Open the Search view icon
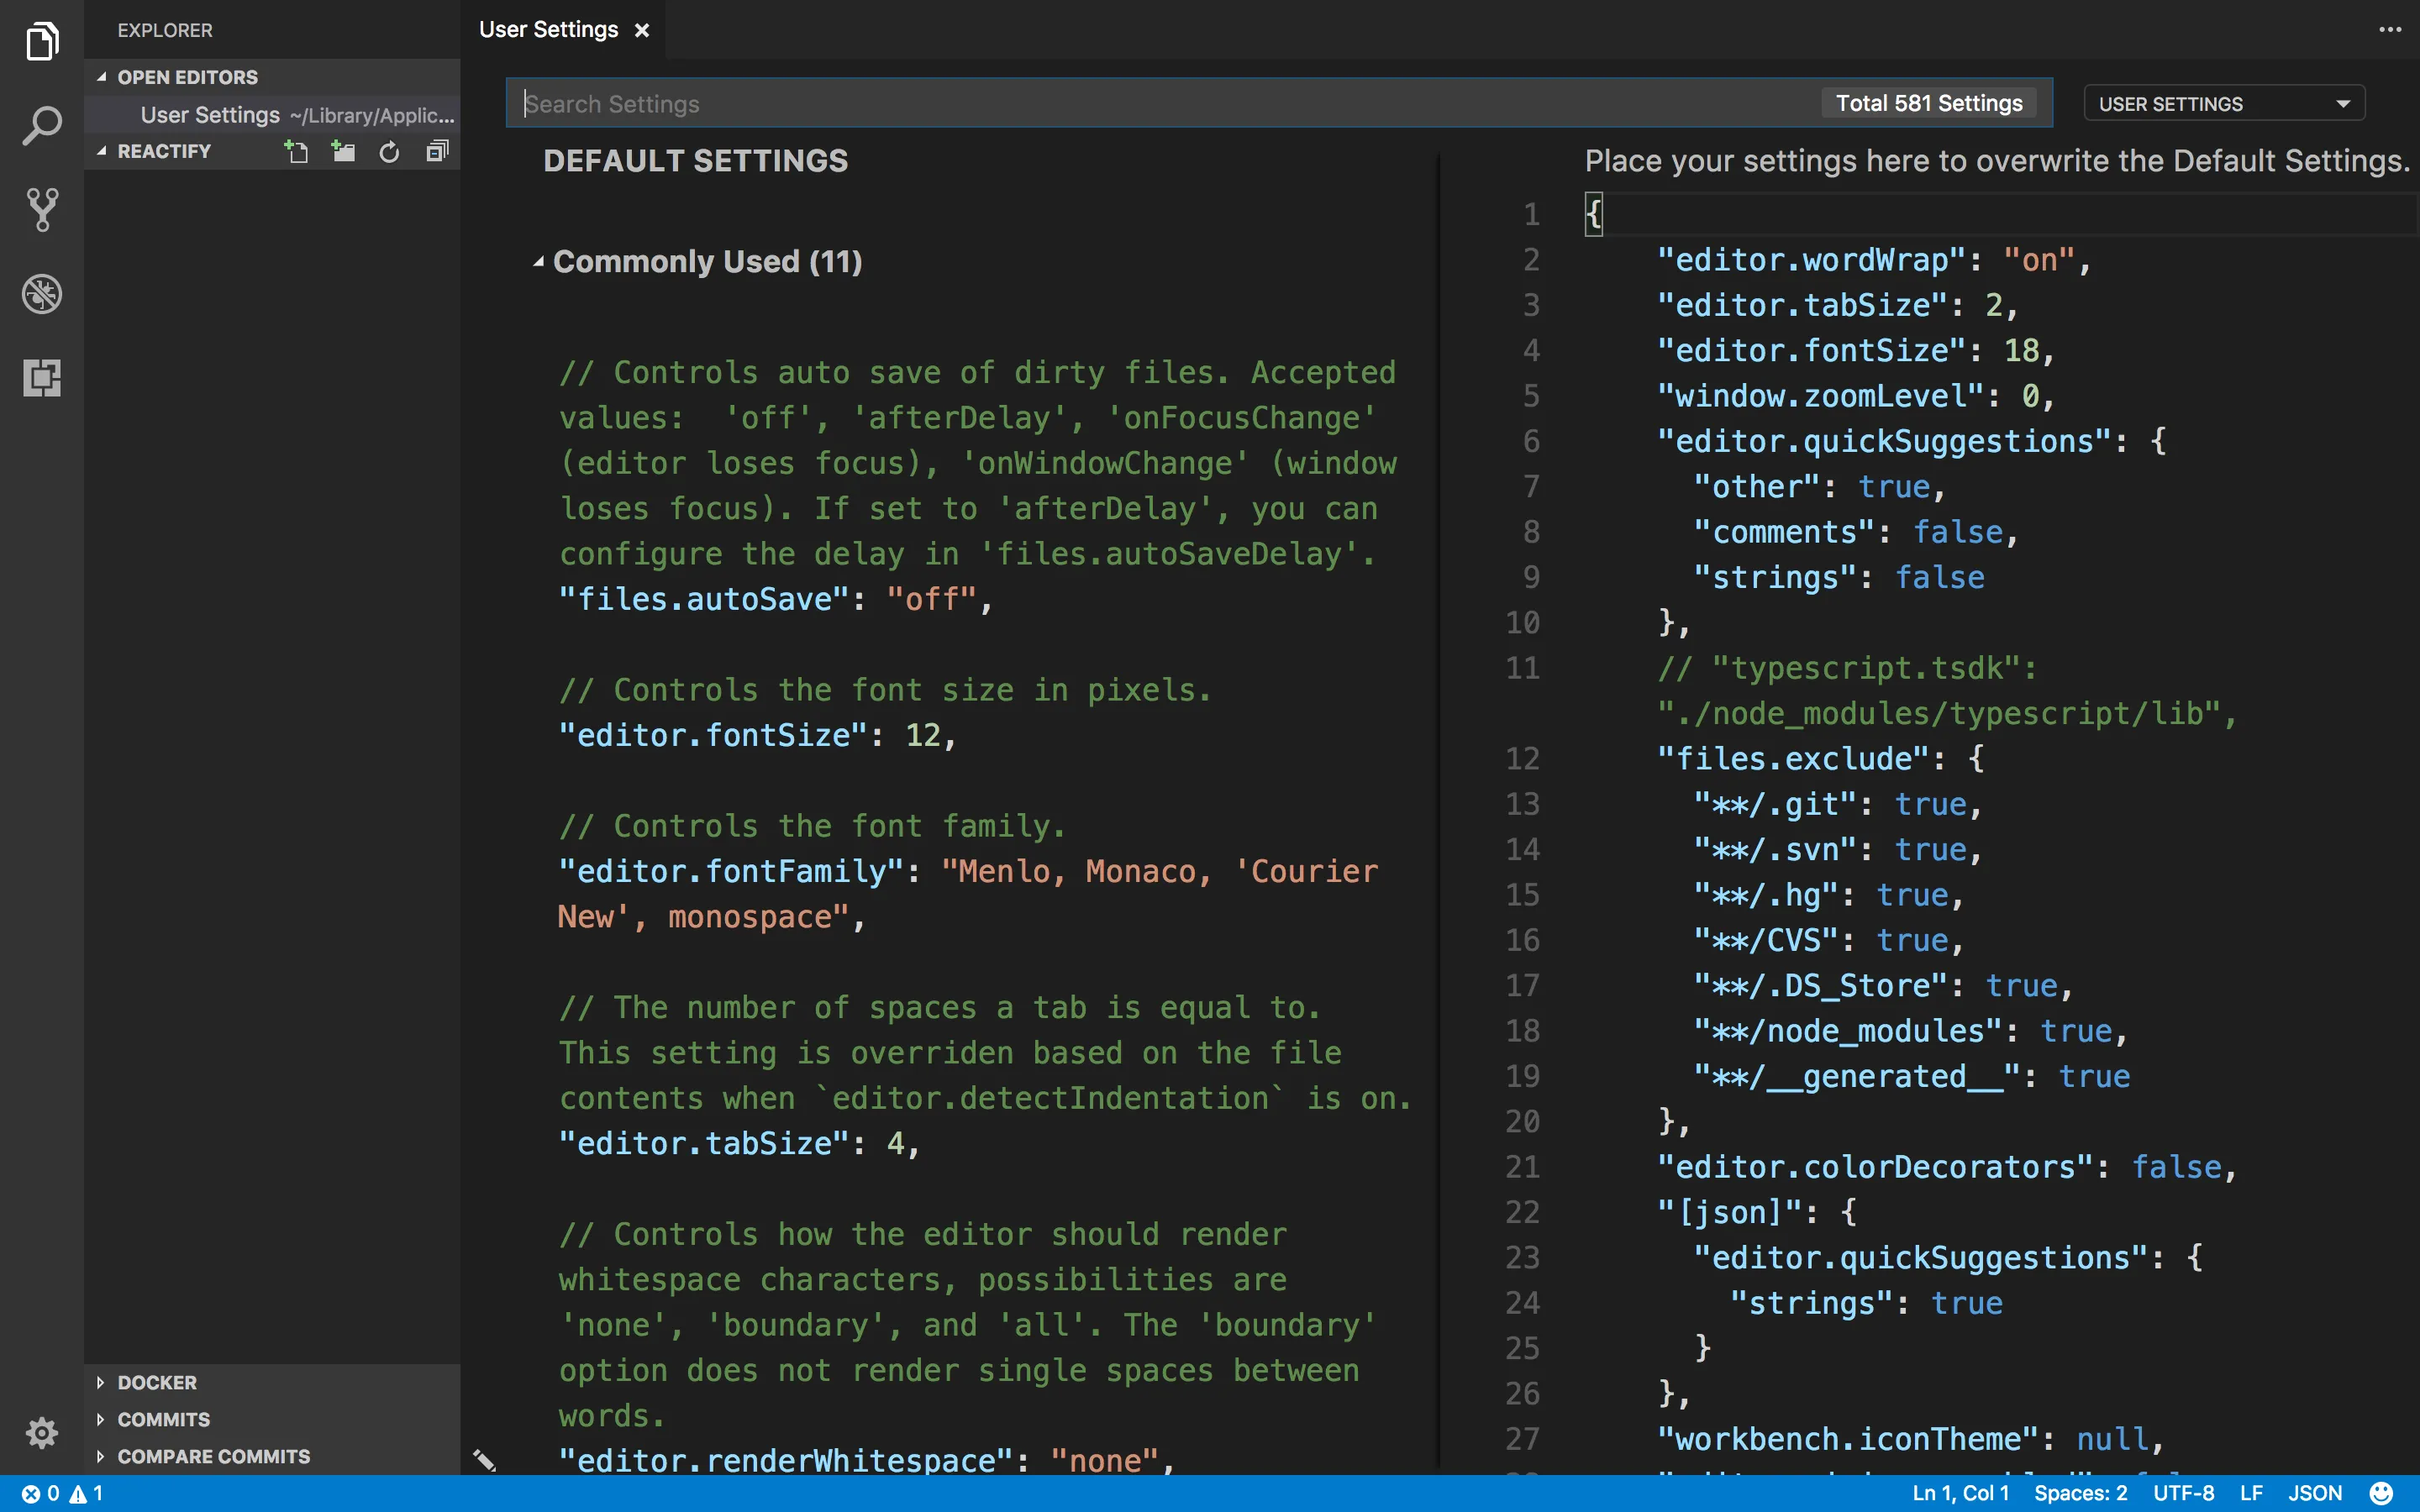 (x=42, y=126)
